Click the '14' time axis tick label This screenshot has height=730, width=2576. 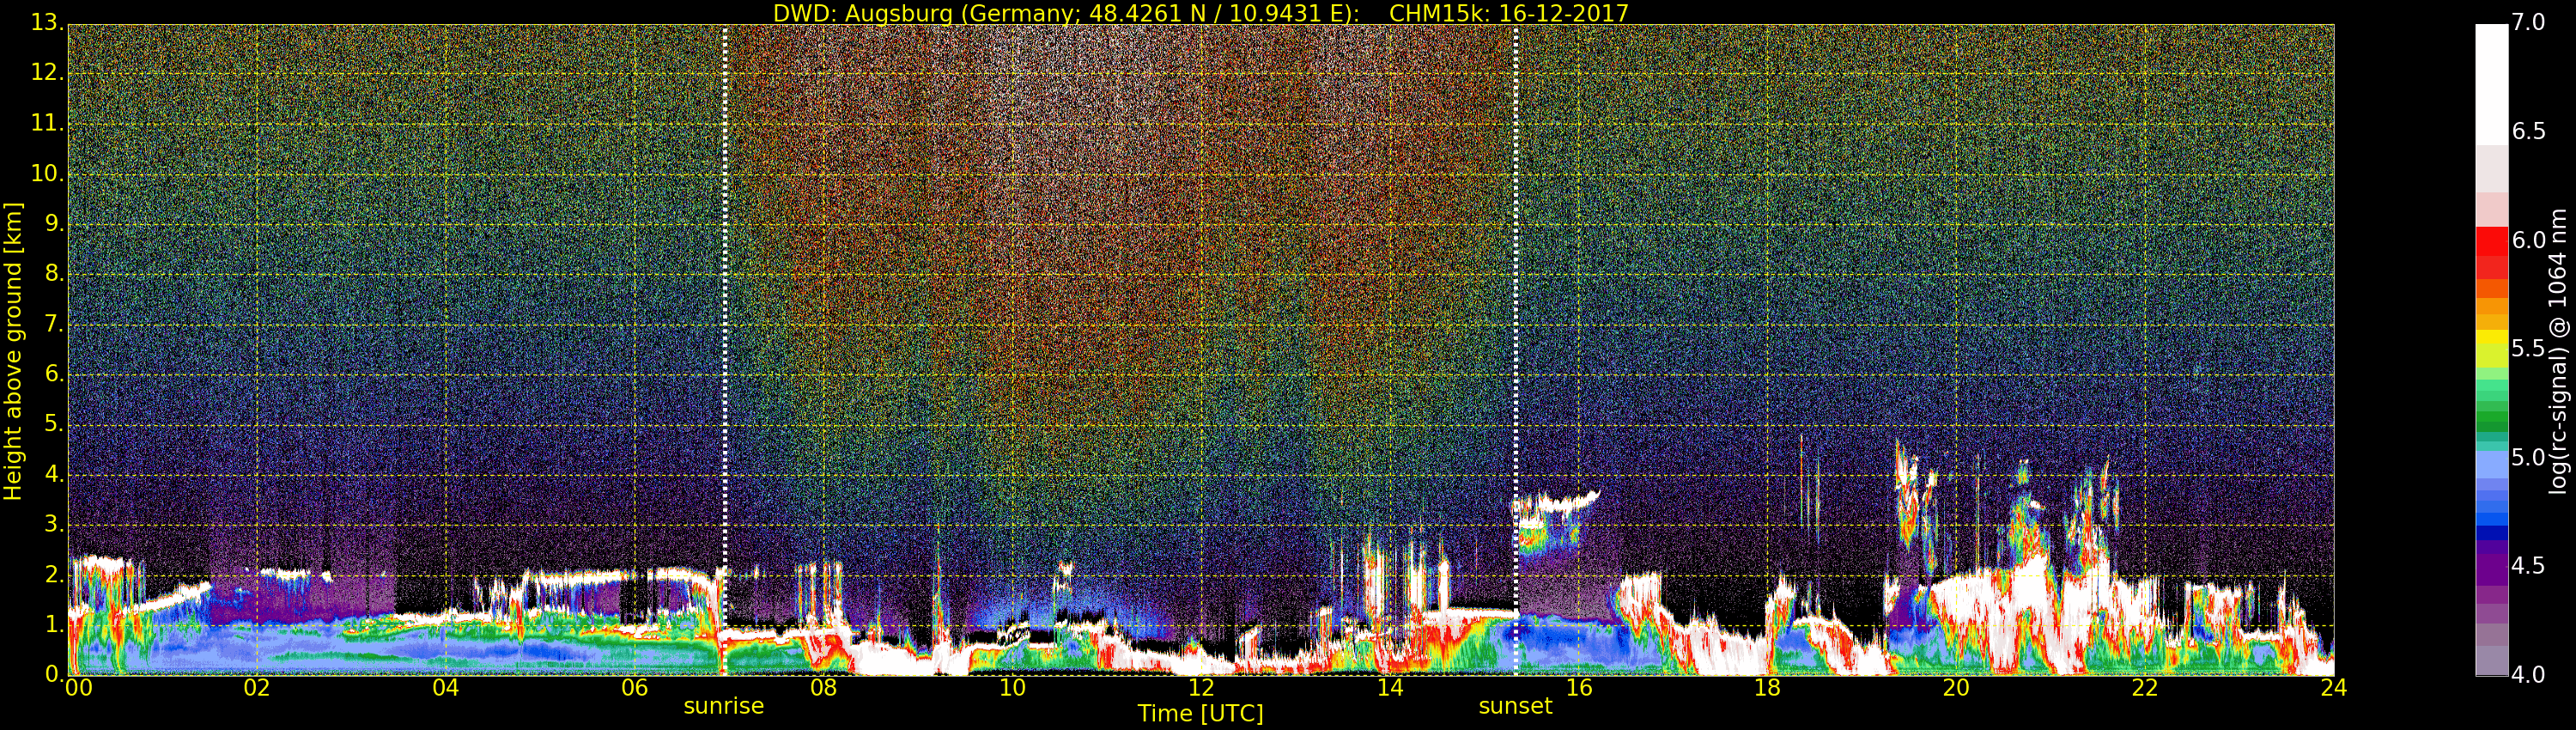tap(1390, 688)
